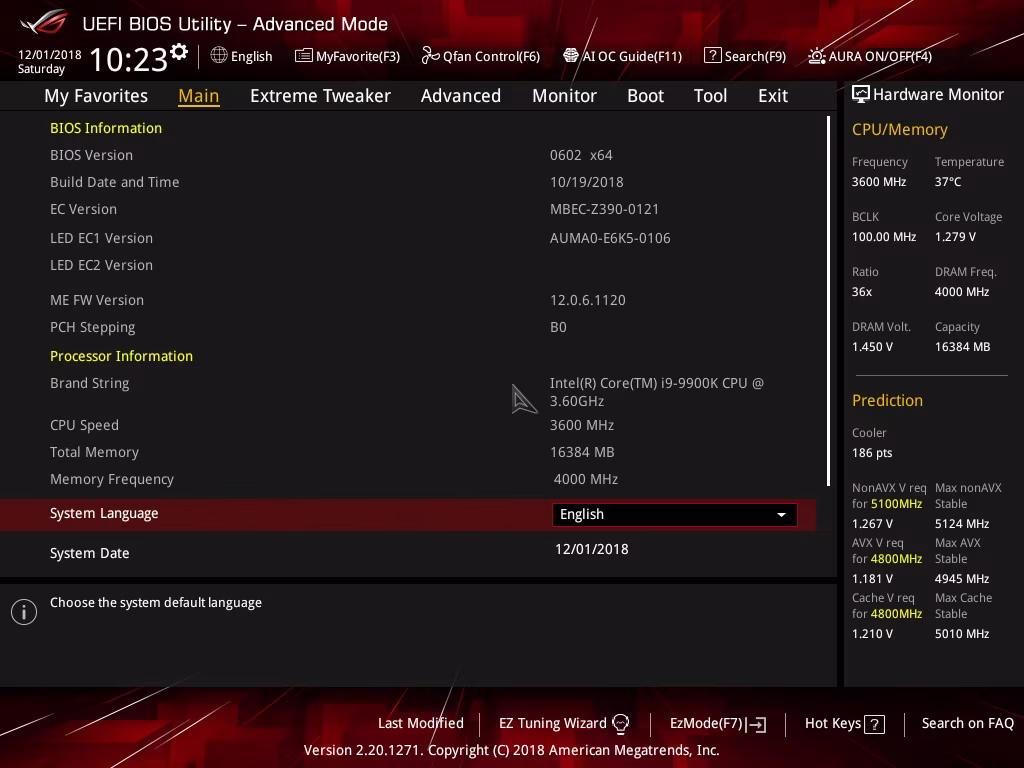Screen dimensions: 1024x768
Task: Open clock settings gear icon
Action: [179, 52]
